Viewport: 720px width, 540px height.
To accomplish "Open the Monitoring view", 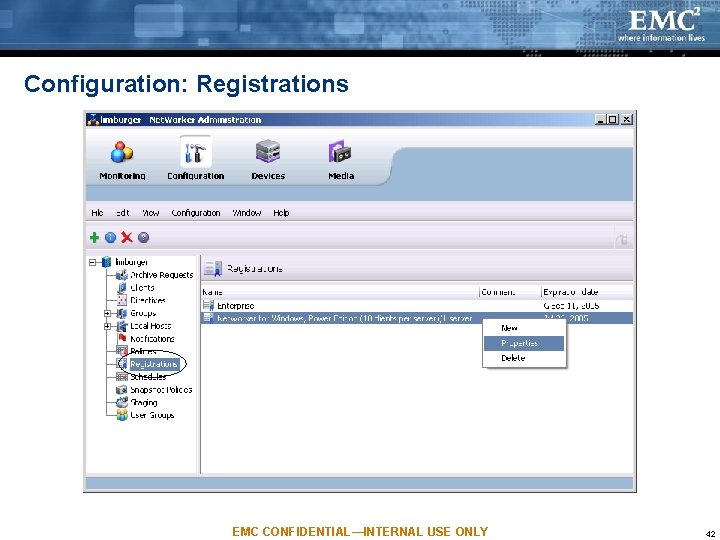I will tap(122, 159).
